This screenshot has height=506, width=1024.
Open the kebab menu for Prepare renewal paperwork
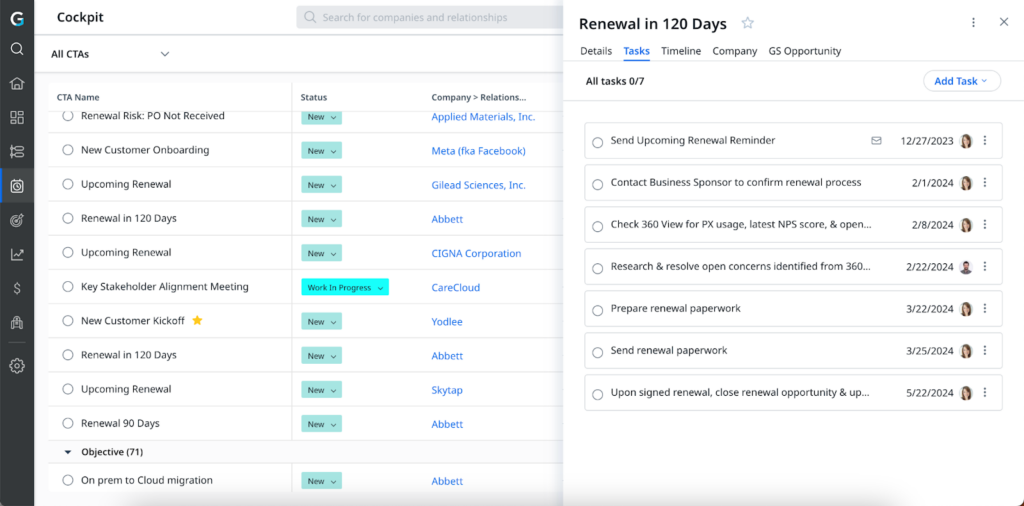pyautogui.click(x=985, y=309)
